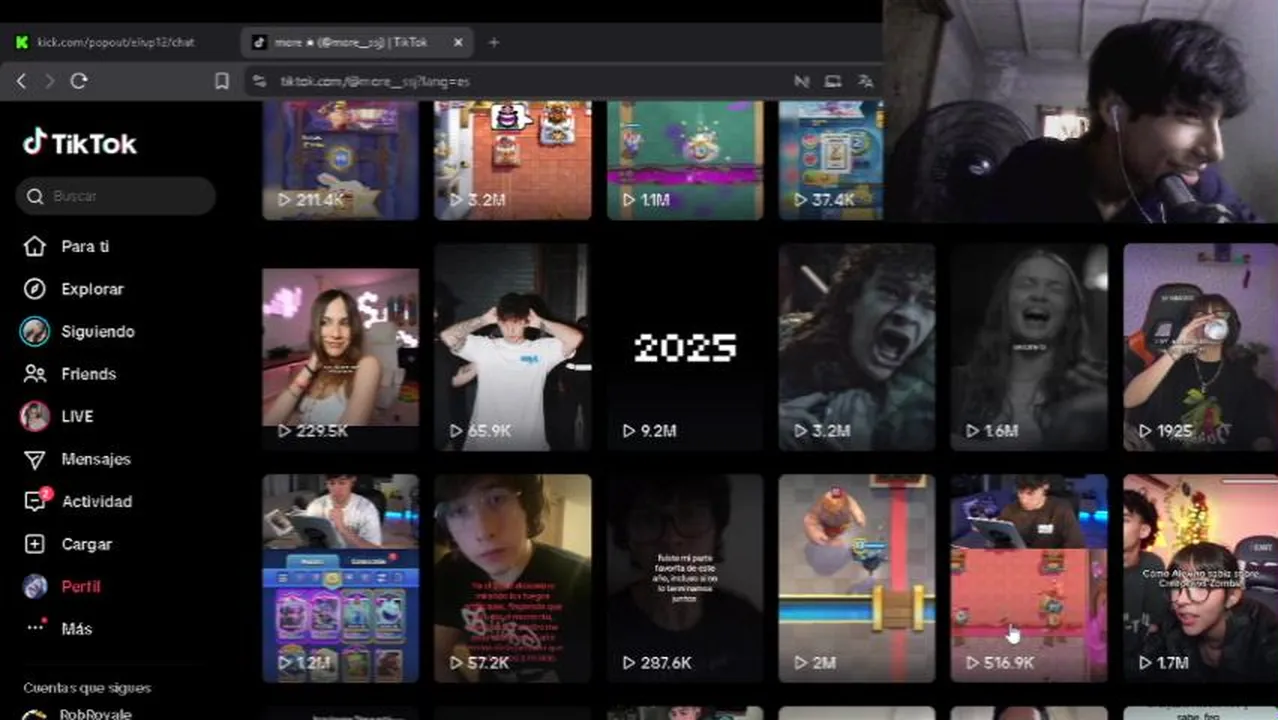Image resolution: width=1278 pixels, height=720 pixels.
Task: Click the Actividad icon with badge
Action: 36,500
